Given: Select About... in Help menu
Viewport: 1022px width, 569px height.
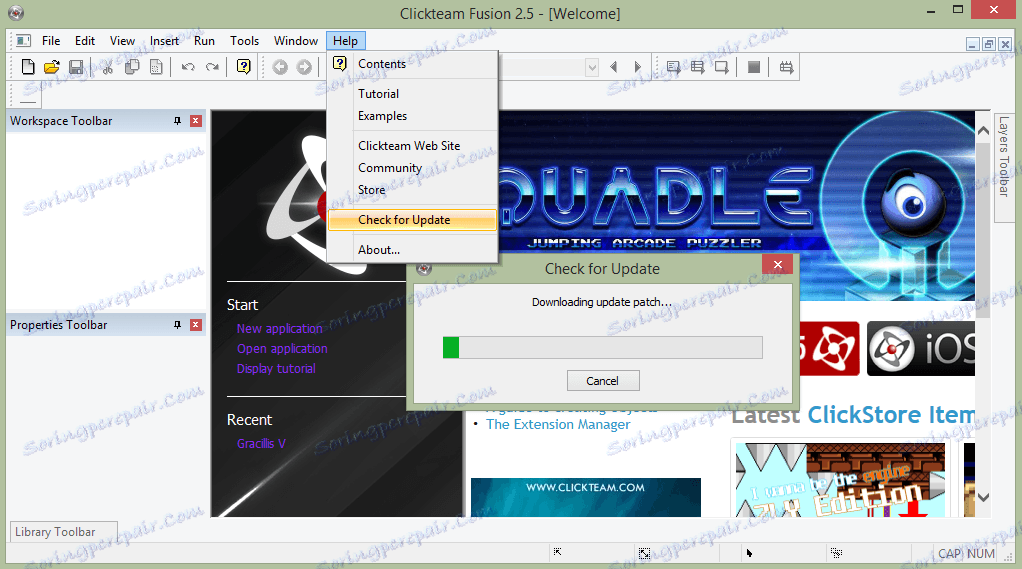Looking at the screenshot, I should (x=412, y=250).
